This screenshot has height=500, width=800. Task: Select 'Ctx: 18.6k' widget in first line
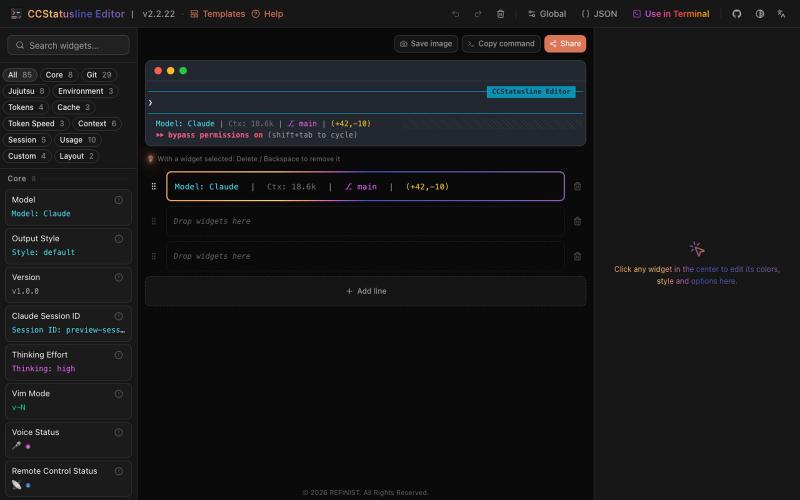(x=291, y=187)
